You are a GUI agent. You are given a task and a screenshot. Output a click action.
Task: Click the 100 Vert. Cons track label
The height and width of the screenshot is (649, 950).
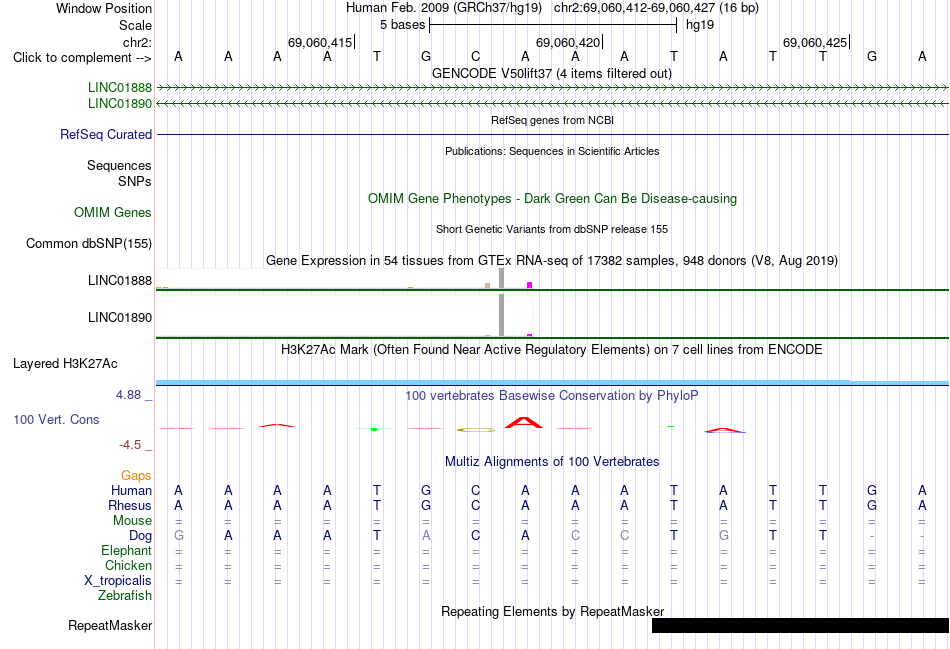point(56,419)
